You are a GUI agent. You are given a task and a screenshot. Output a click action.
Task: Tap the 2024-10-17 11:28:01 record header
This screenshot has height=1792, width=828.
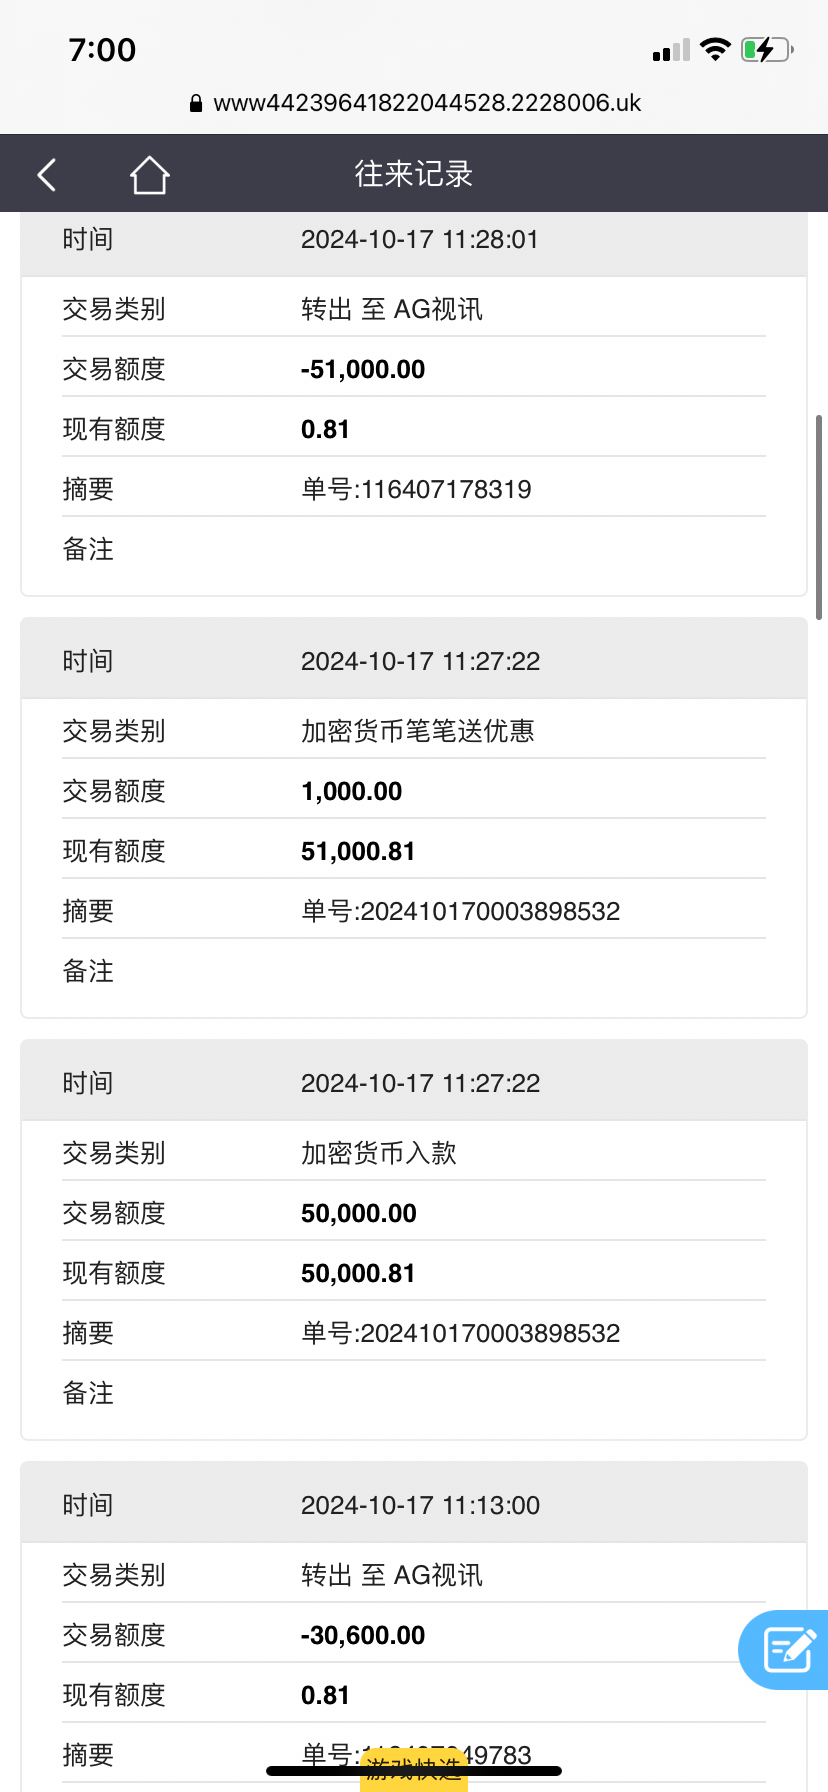click(x=419, y=240)
